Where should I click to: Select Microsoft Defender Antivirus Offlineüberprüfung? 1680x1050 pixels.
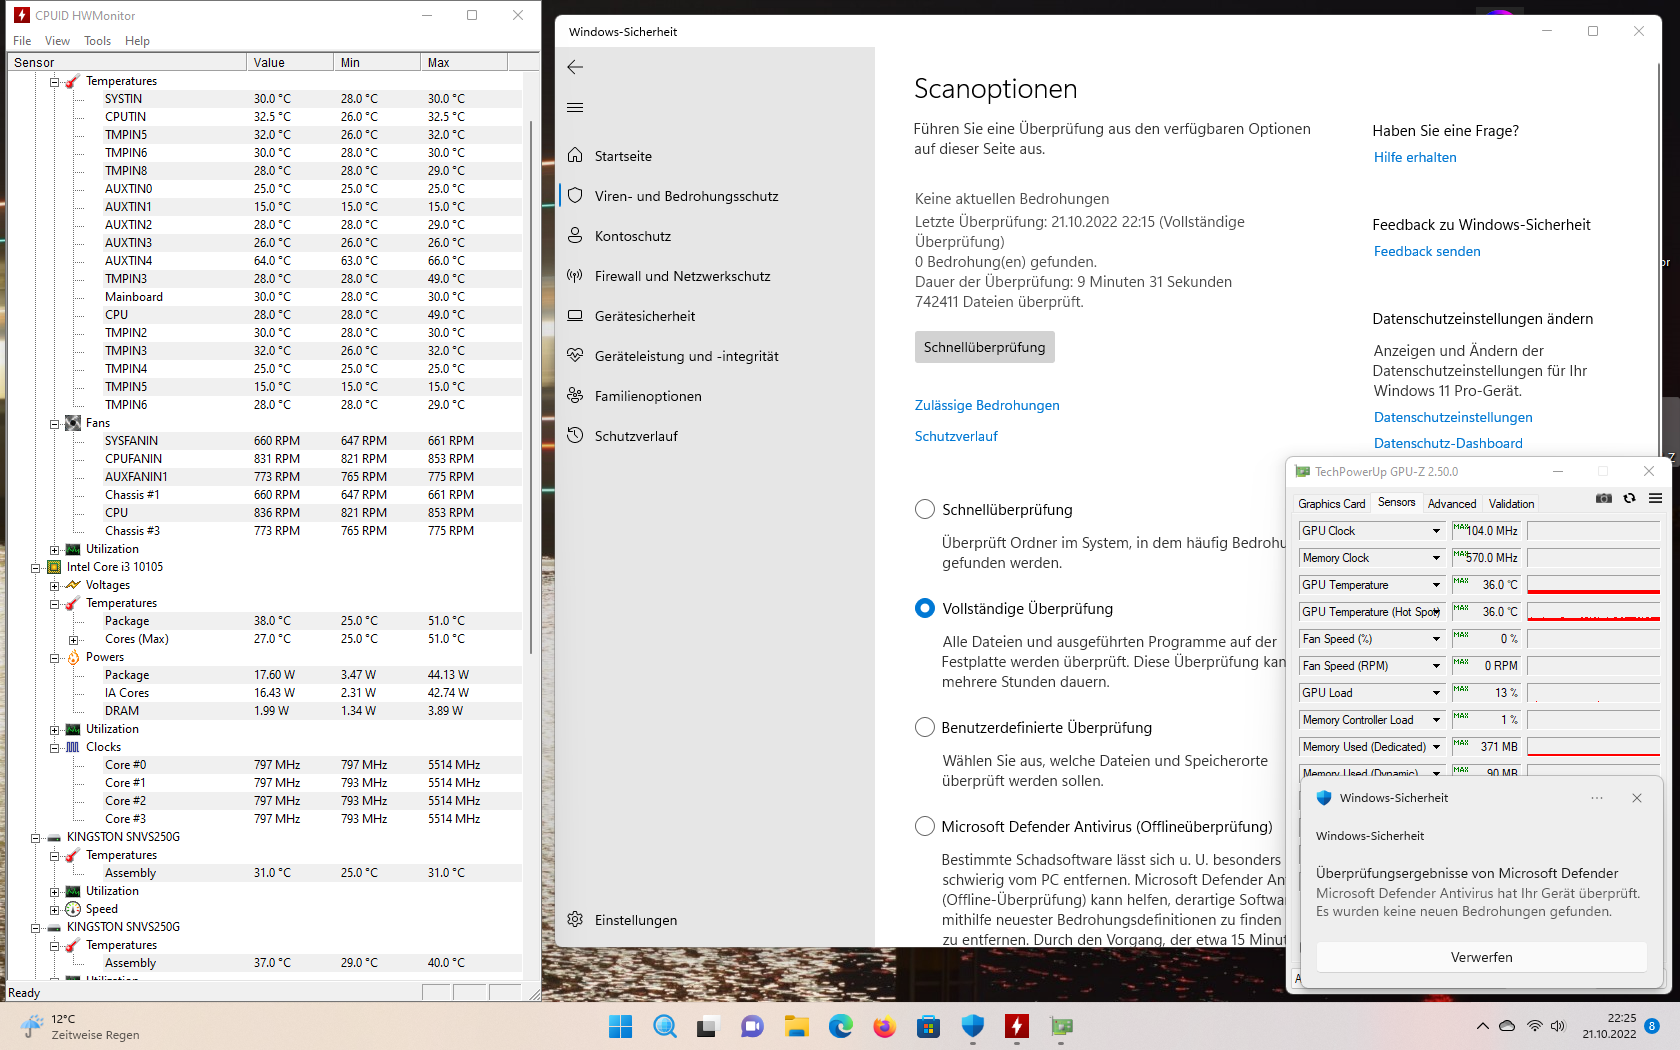click(924, 826)
